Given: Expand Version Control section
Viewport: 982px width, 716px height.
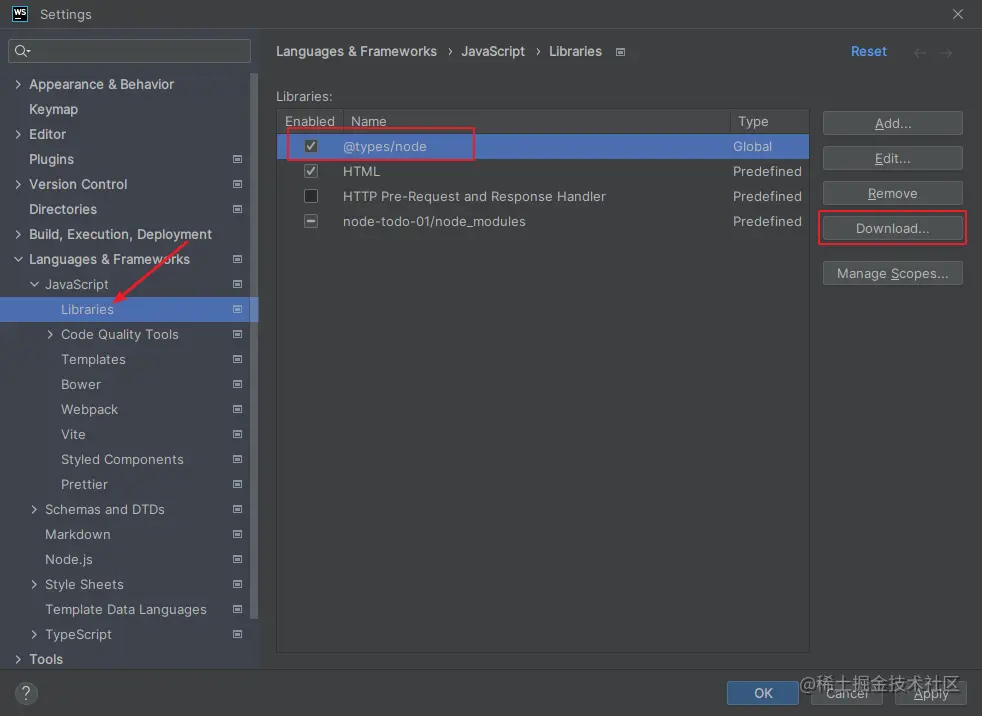Looking at the screenshot, I should tap(18, 184).
